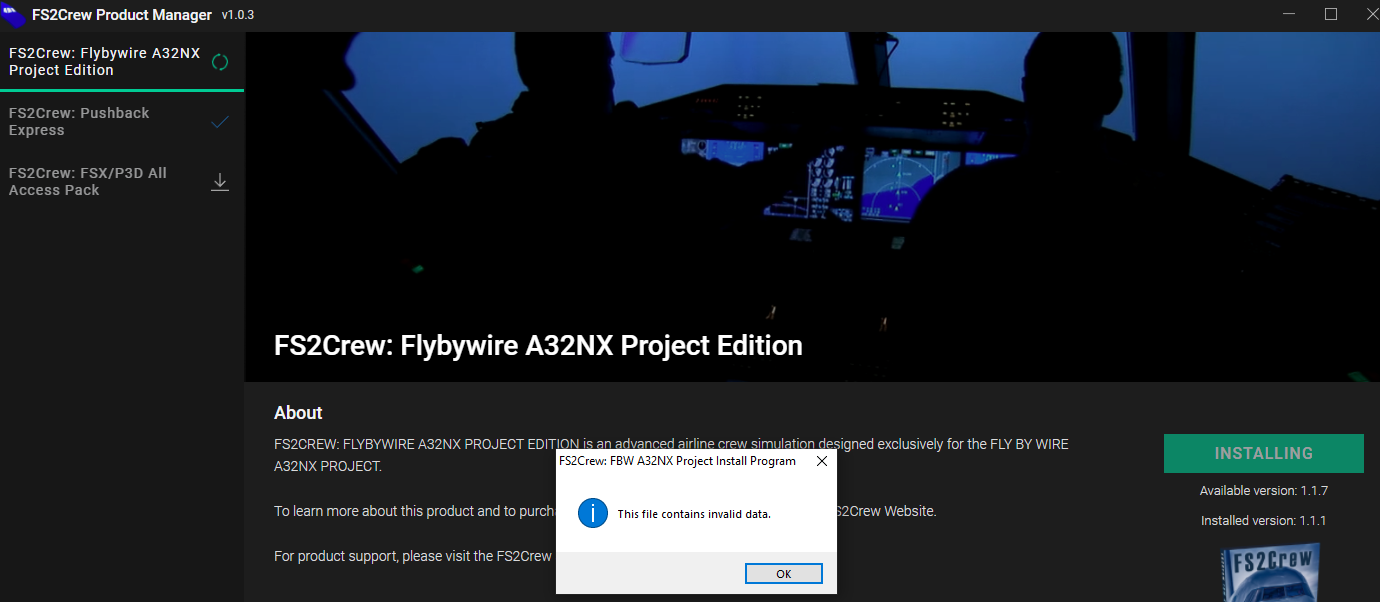The image size is (1380, 602).
Task: Click OK in the invalid data dialog
Action: [784, 573]
